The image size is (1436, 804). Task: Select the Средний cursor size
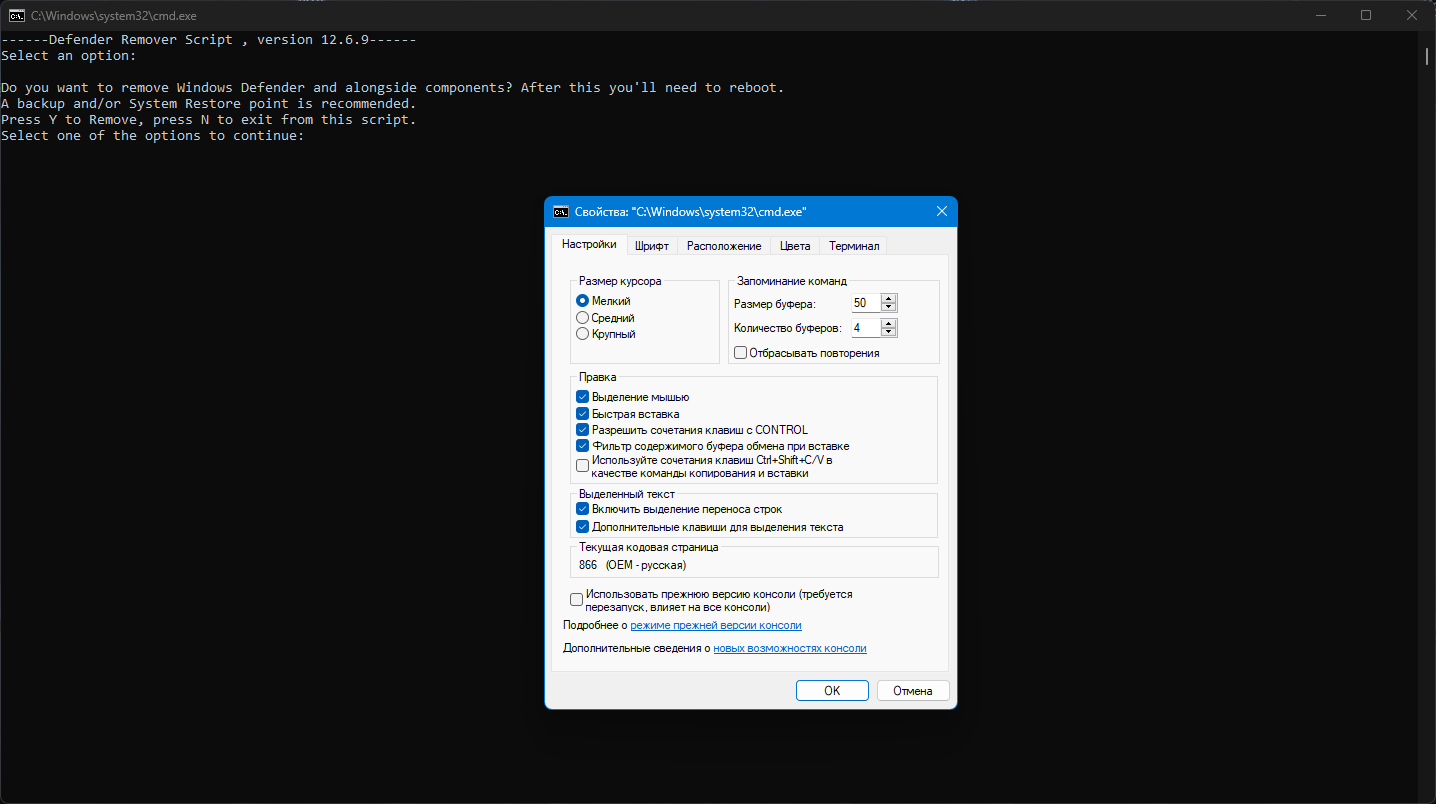pyautogui.click(x=582, y=318)
